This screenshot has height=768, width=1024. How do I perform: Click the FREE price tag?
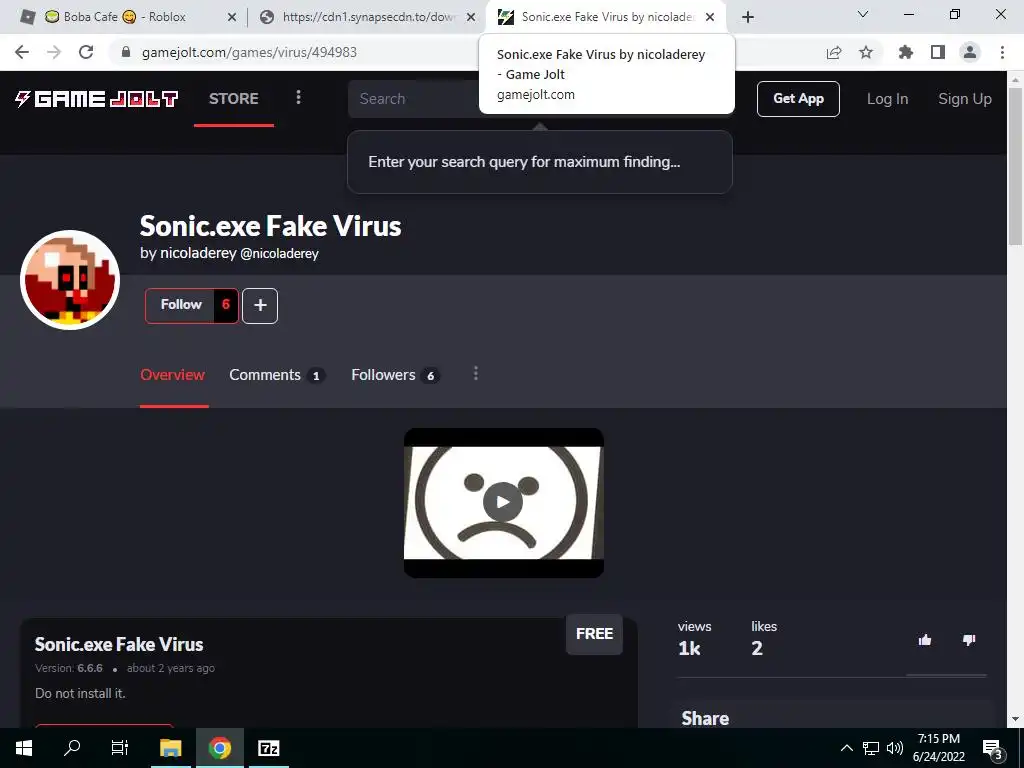point(594,634)
